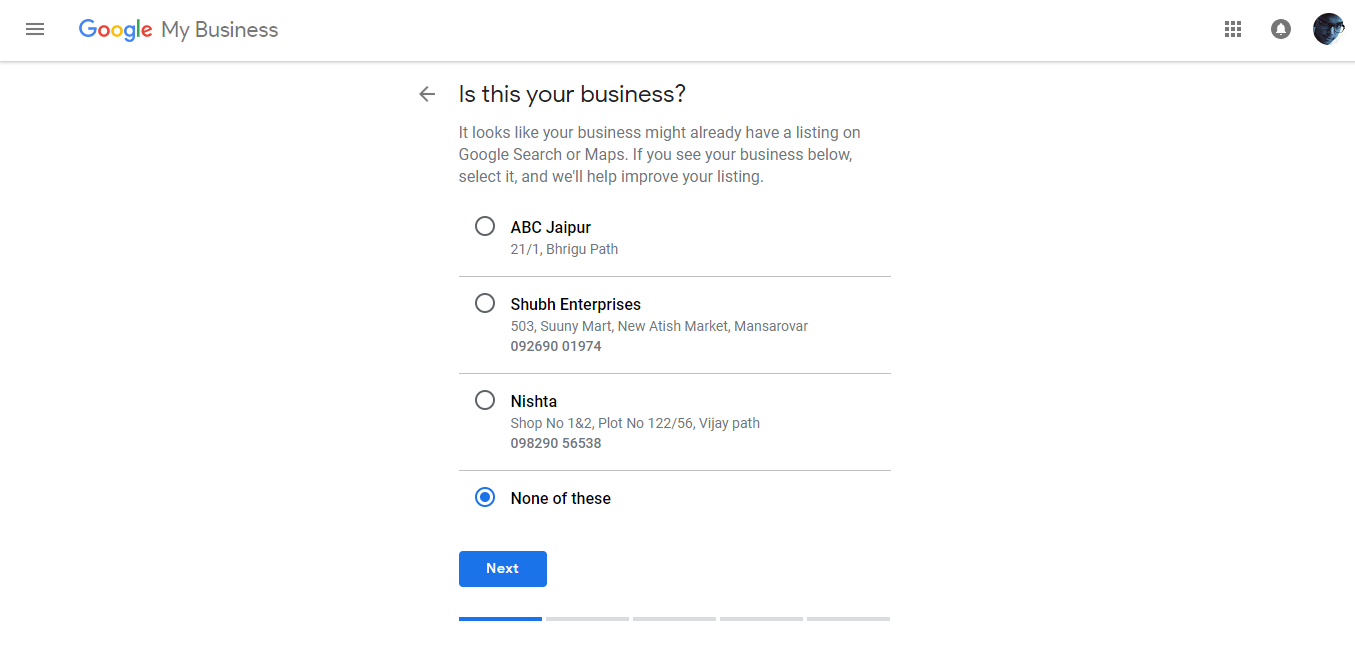Viewport: 1355px width, 645px height.
Task: Click phone number 098290 56538
Action: tap(556, 443)
